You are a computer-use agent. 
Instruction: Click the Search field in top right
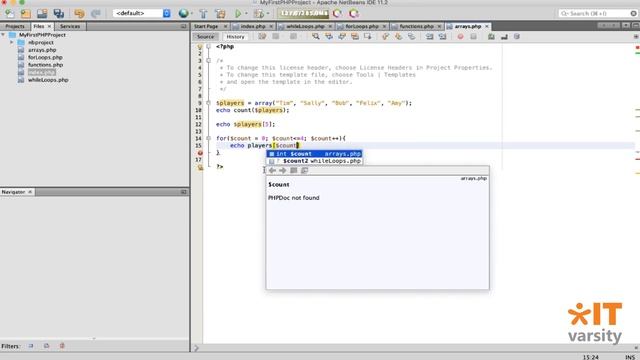pyautogui.click(x=598, y=13)
